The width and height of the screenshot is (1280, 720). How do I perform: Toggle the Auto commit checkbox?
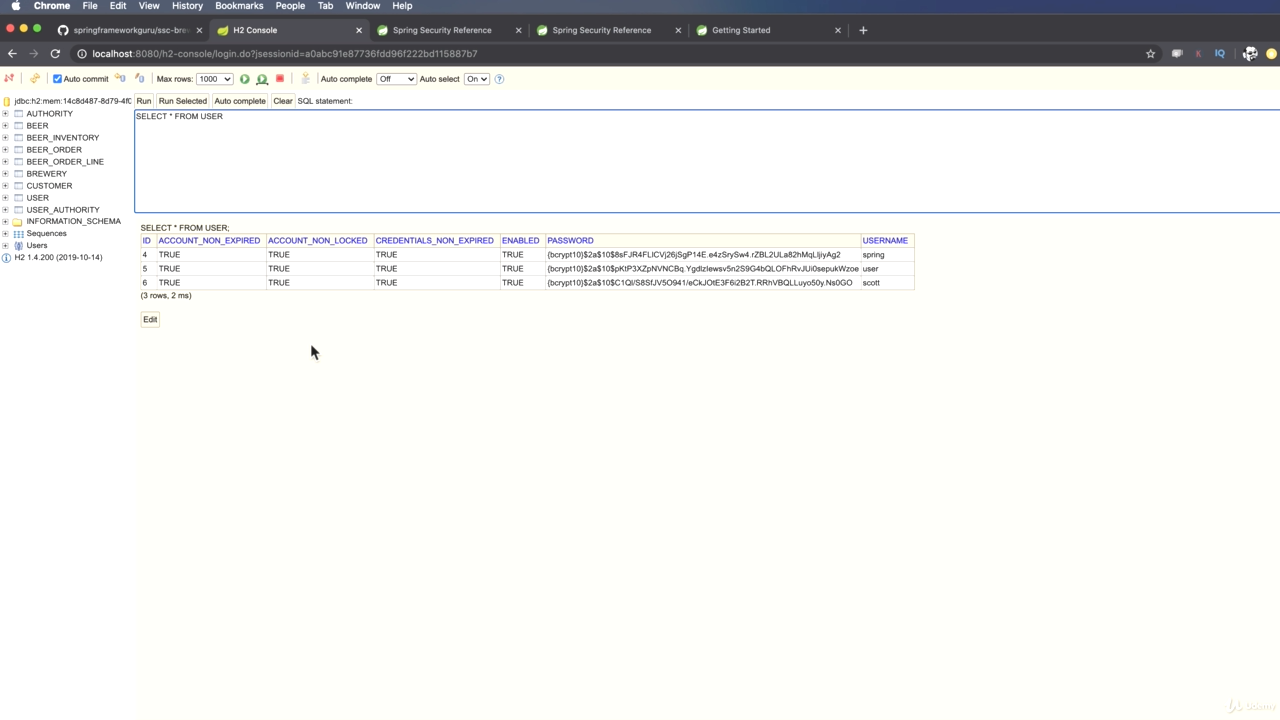point(57,79)
